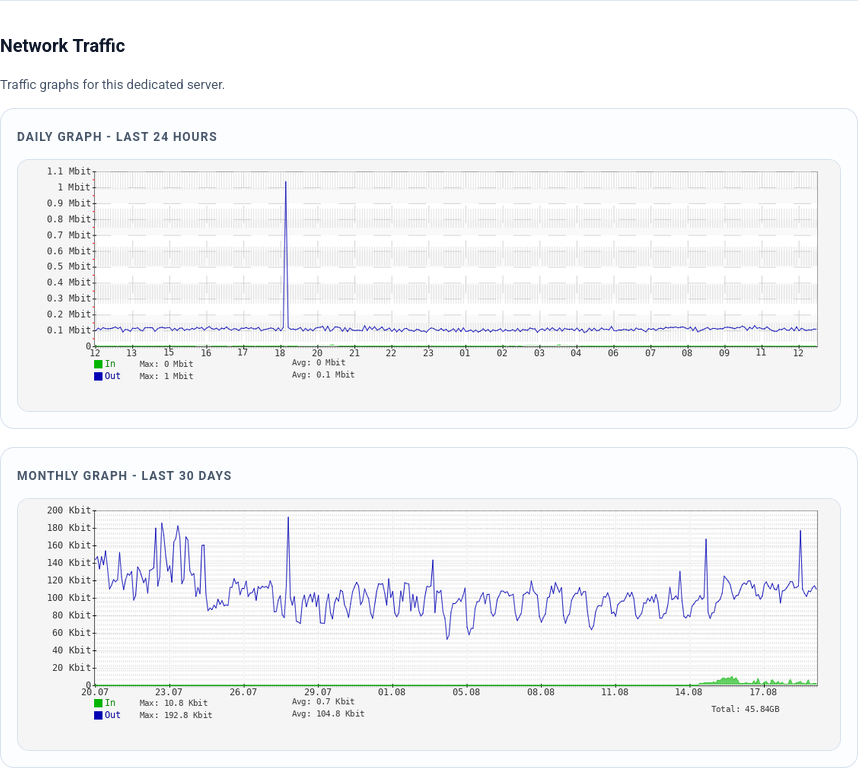The height and width of the screenshot is (768, 858).
Task: Click the '0.9 Mbit' axis label
Action: pos(68,203)
